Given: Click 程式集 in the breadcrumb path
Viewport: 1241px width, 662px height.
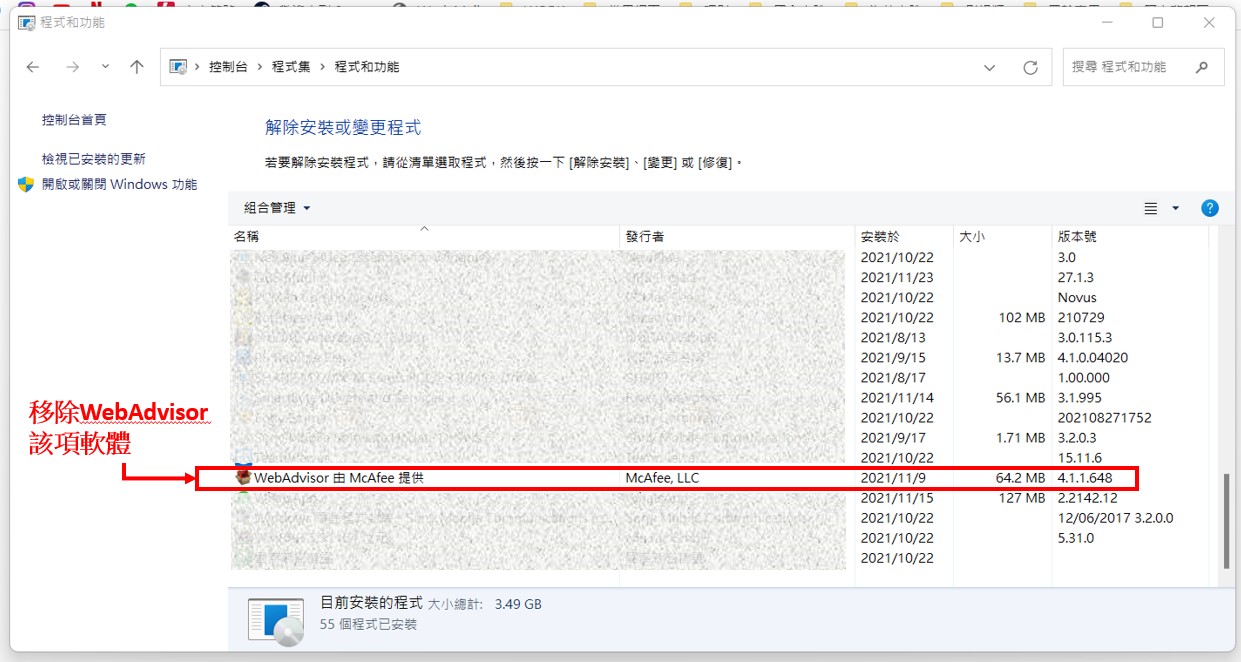Looking at the screenshot, I should coord(291,67).
